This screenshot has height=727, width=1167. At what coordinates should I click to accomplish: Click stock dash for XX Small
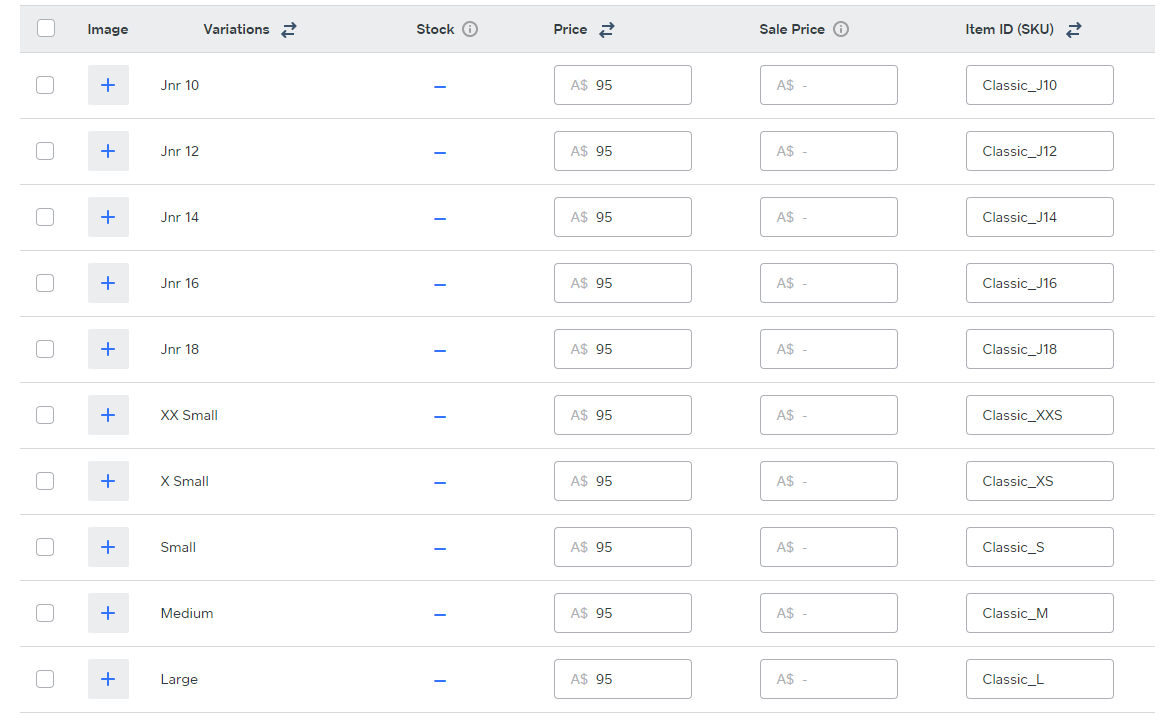coord(440,417)
